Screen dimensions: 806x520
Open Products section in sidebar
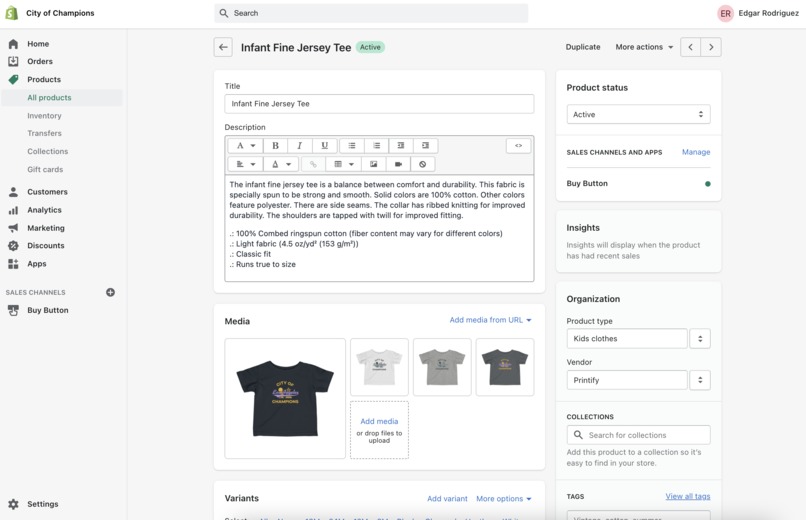pyautogui.click(x=44, y=79)
